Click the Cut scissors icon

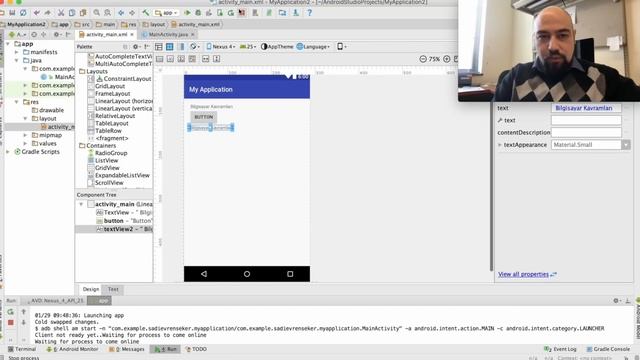tap(61, 13)
